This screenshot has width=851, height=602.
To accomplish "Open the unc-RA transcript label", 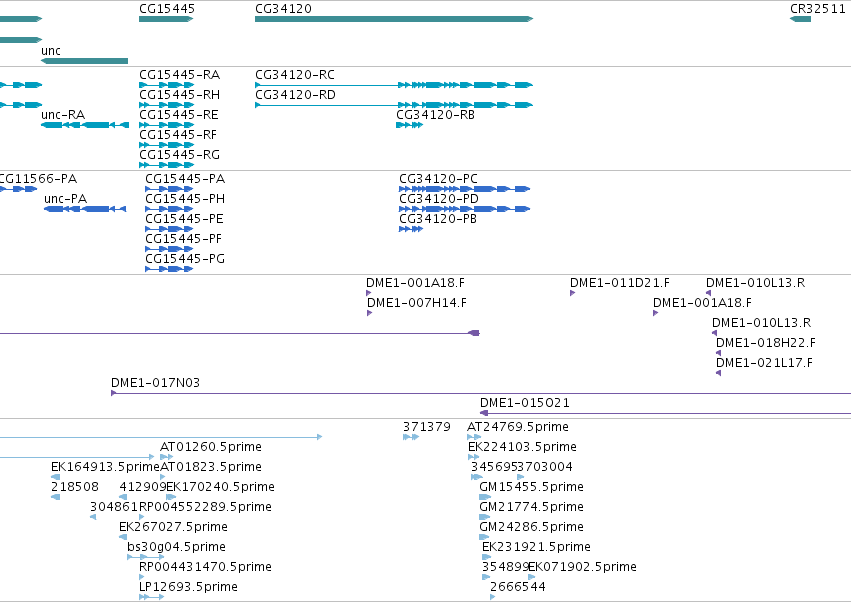I will click(x=63, y=115).
